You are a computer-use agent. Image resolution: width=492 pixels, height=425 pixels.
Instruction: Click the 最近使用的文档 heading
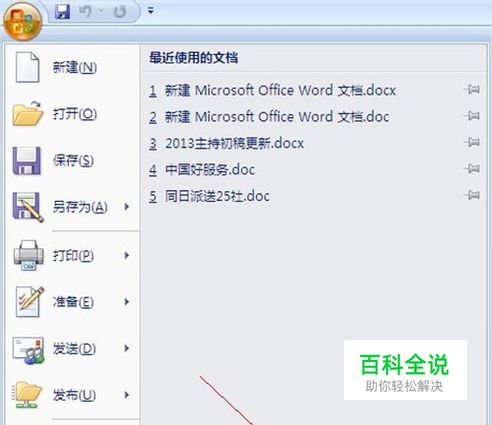click(194, 58)
